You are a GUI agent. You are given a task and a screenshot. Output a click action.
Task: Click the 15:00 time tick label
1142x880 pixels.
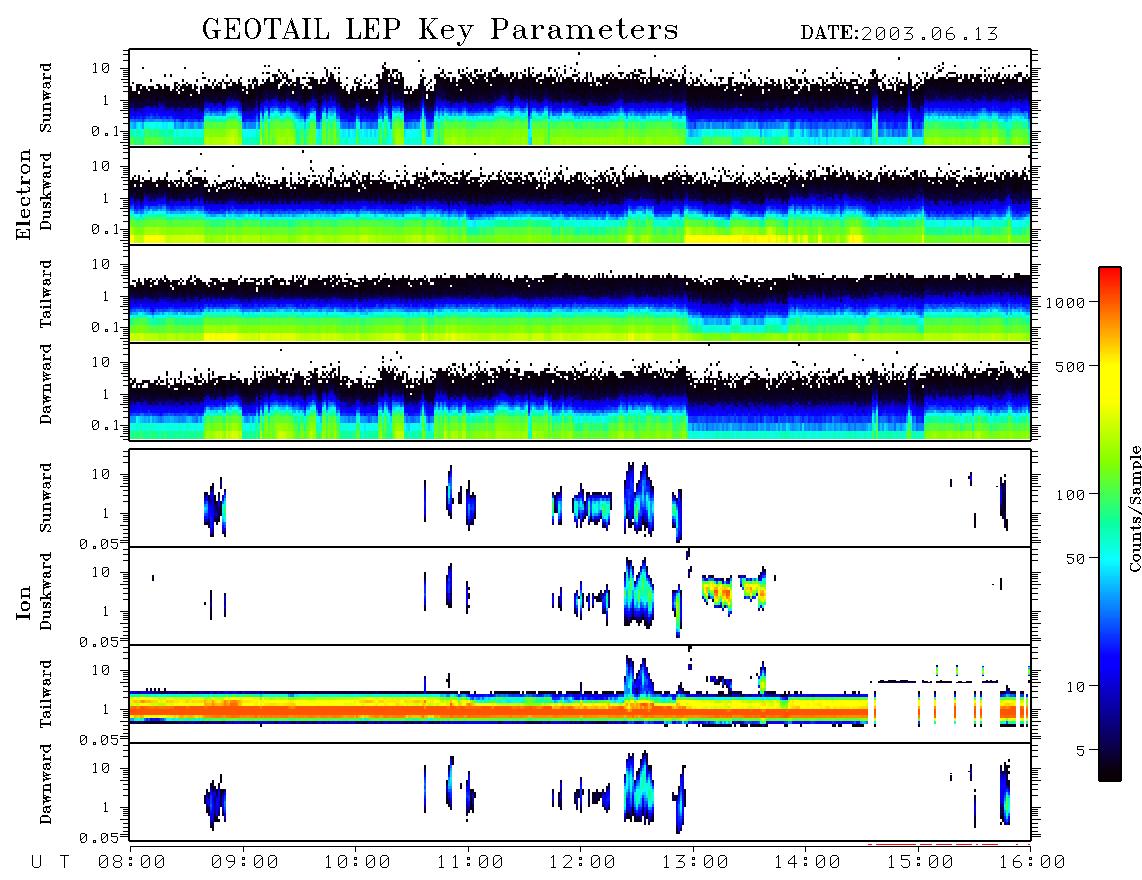click(919, 862)
